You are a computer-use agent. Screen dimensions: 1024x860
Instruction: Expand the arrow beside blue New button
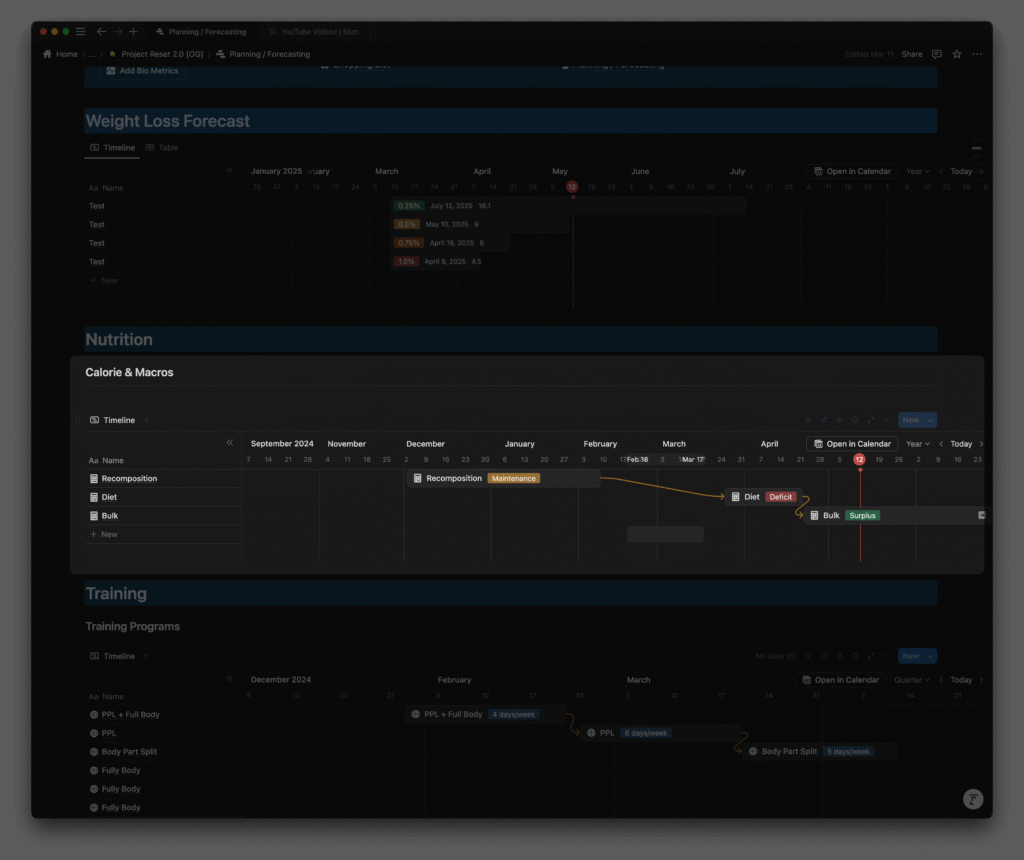pos(931,420)
